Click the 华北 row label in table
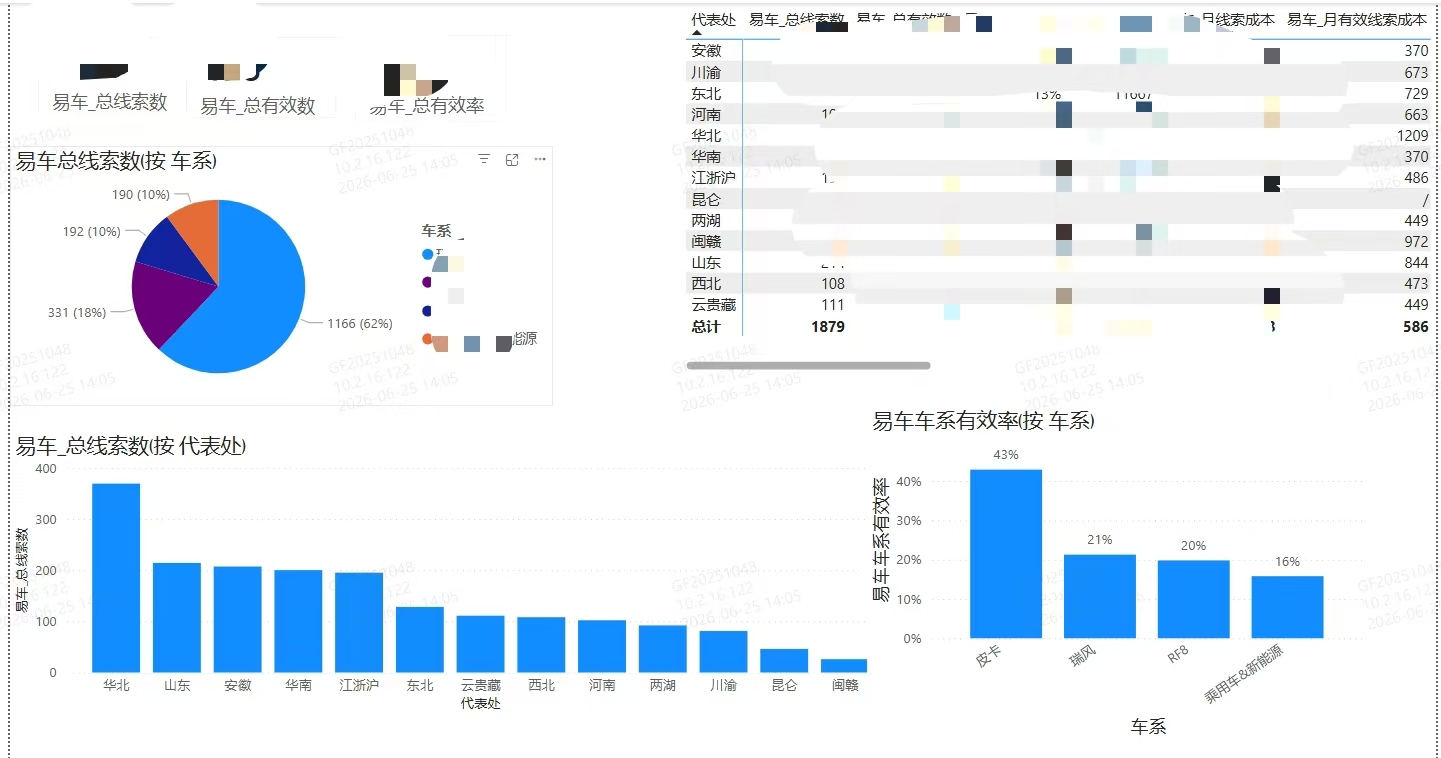 pyautogui.click(x=706, y=136)
